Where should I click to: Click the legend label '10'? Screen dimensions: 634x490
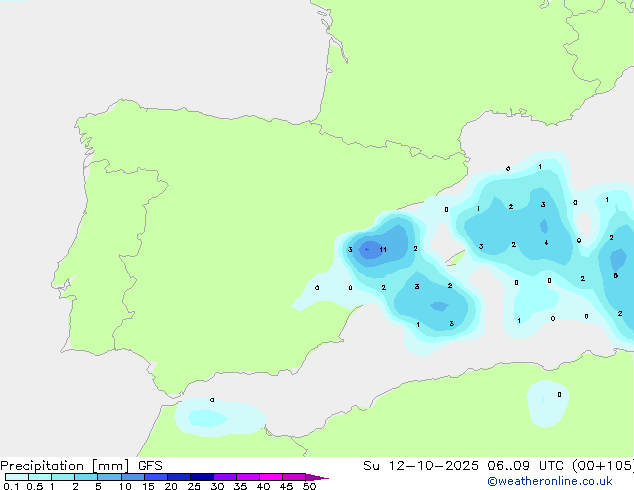pyautogui.click(x=125, y=486)
